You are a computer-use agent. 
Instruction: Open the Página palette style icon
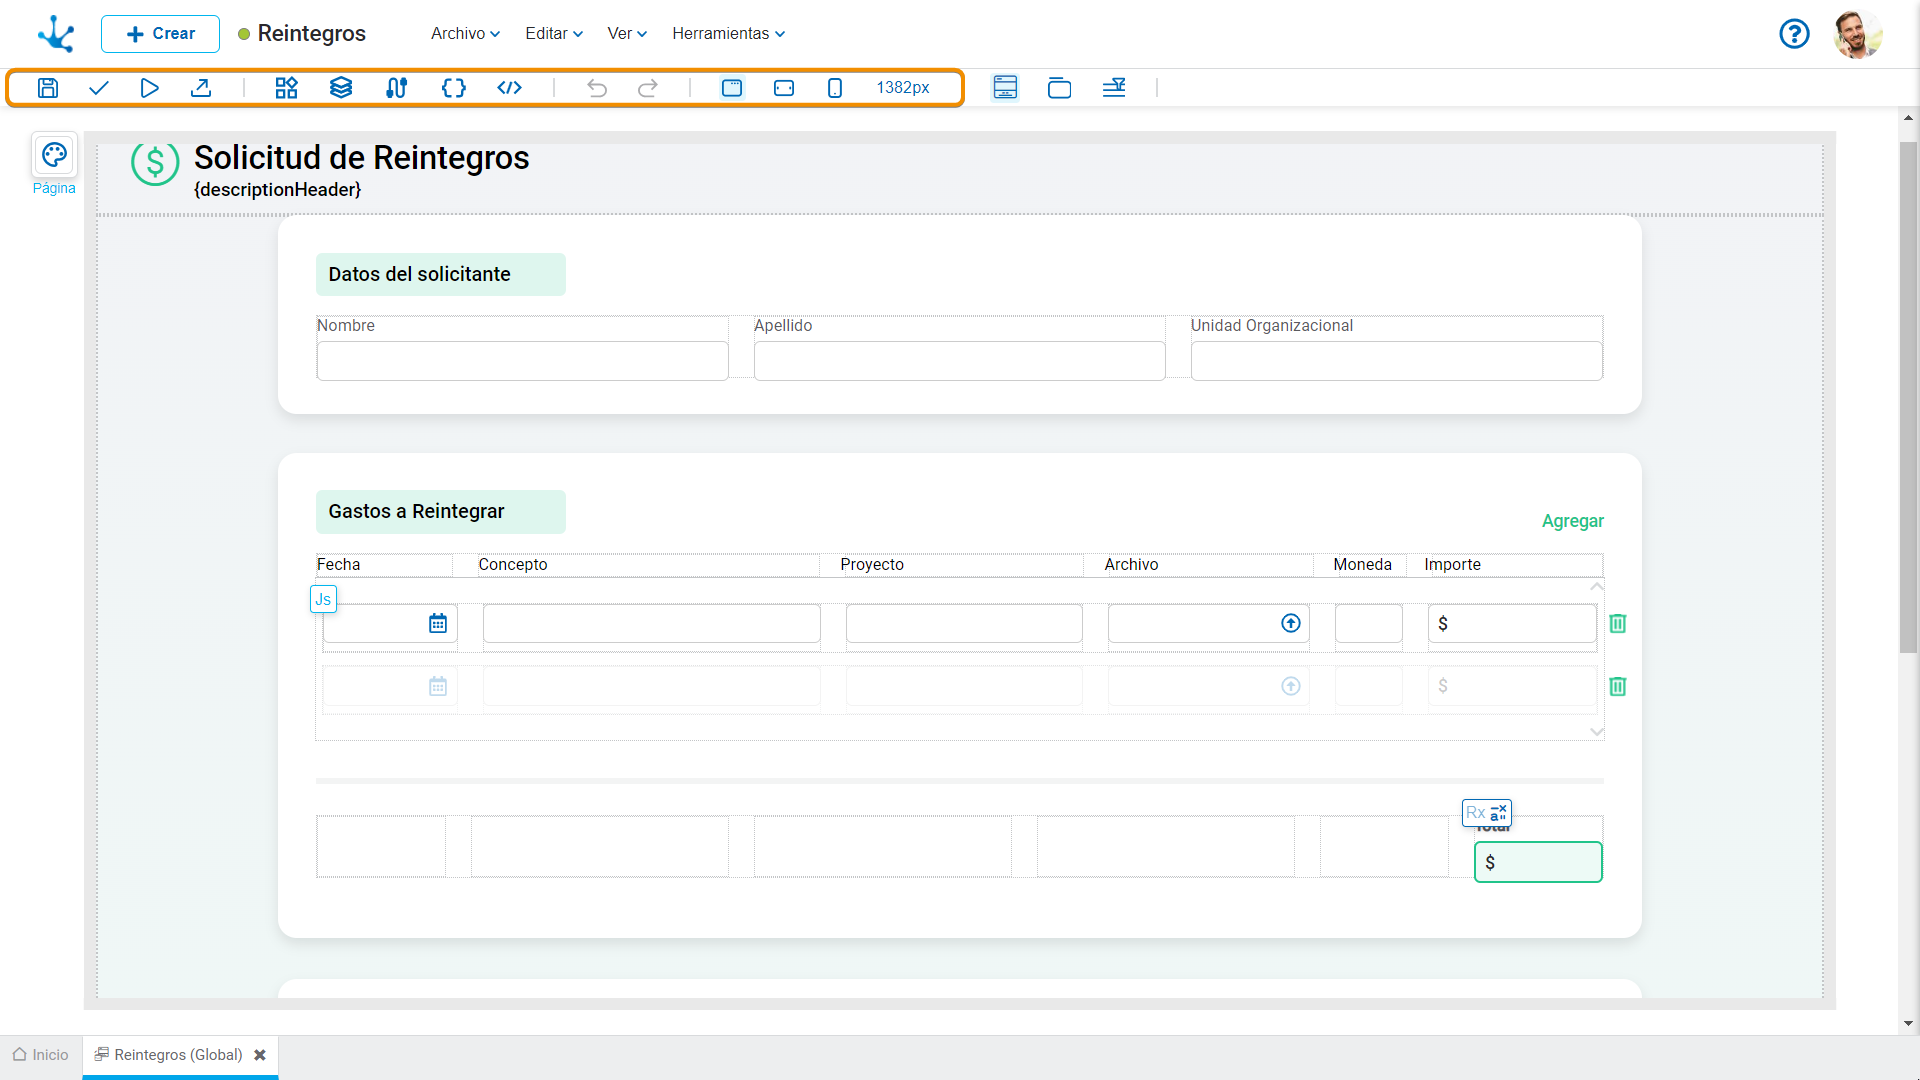(54, 155)
